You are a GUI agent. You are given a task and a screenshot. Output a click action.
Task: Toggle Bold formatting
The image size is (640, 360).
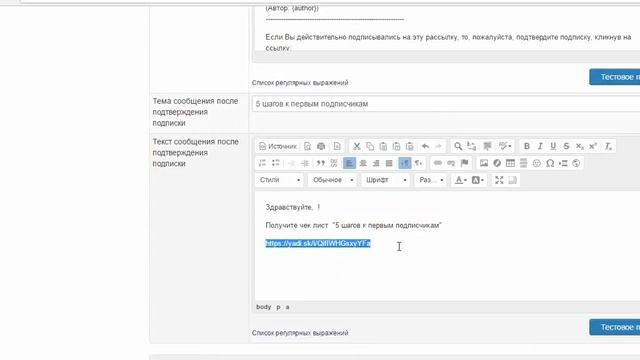pos(527,146)
